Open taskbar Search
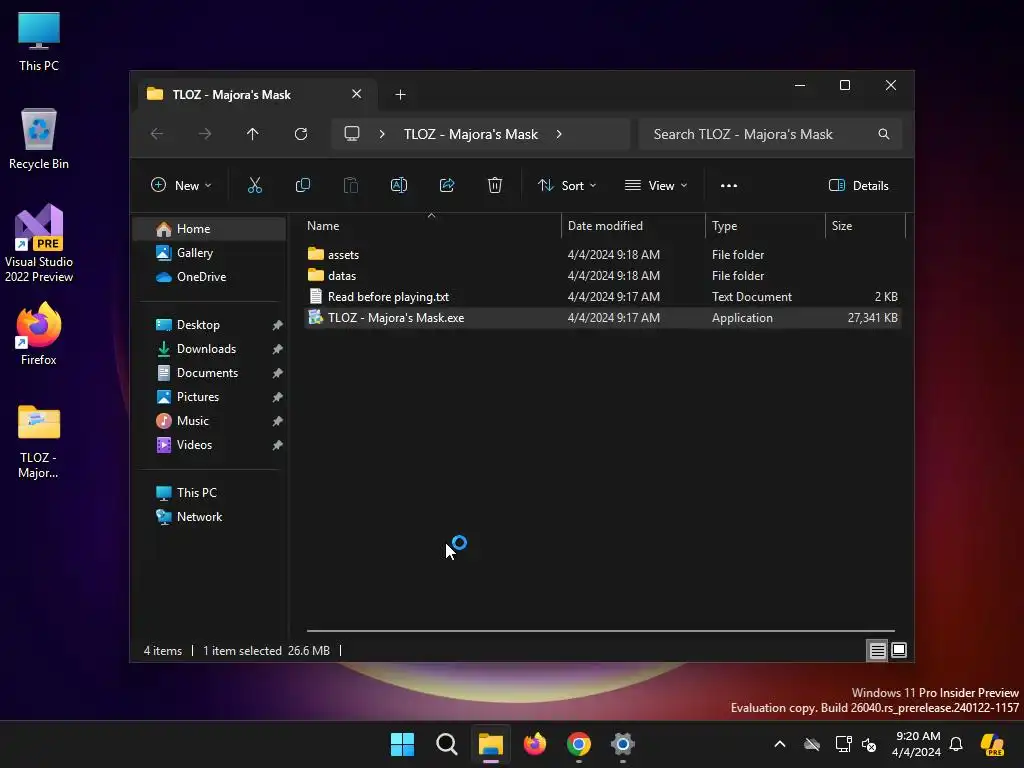Screen dimensions: 1024x768 [x=447, y=744]
